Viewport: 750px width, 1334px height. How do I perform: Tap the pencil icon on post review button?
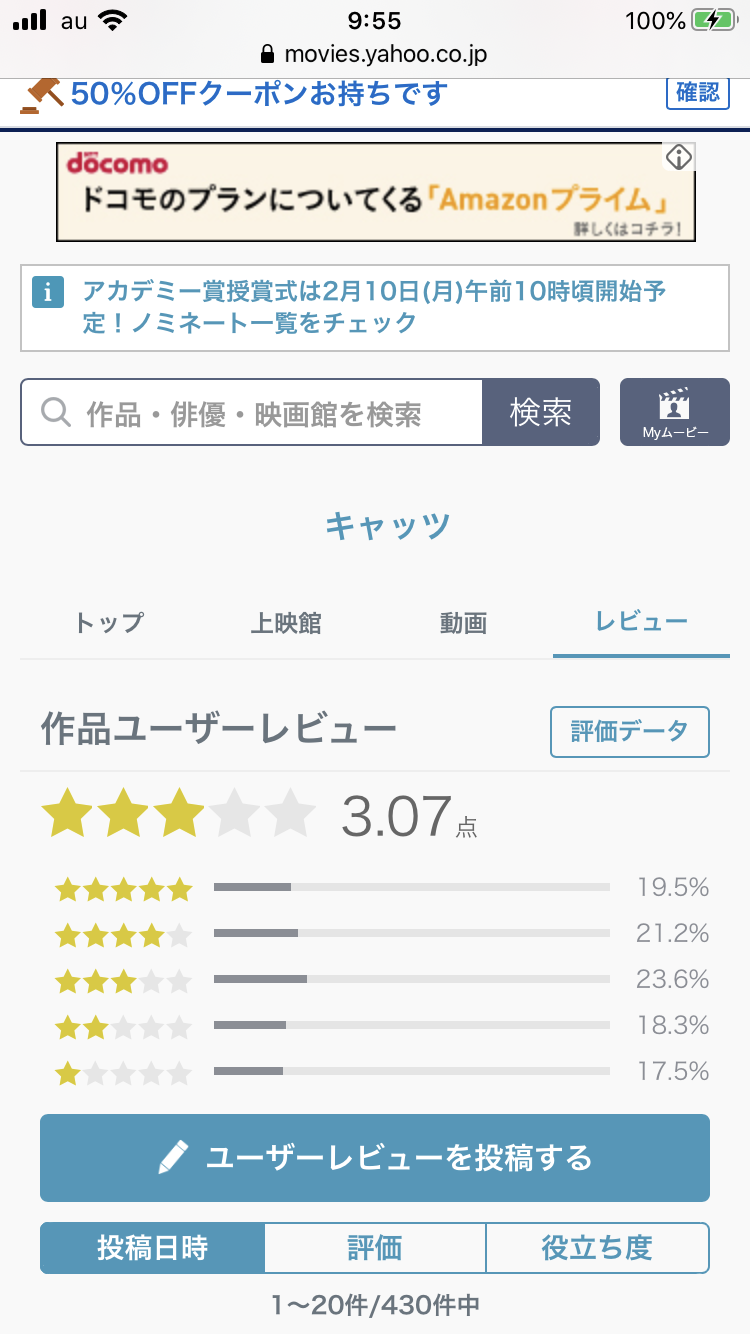[173, 1158]
